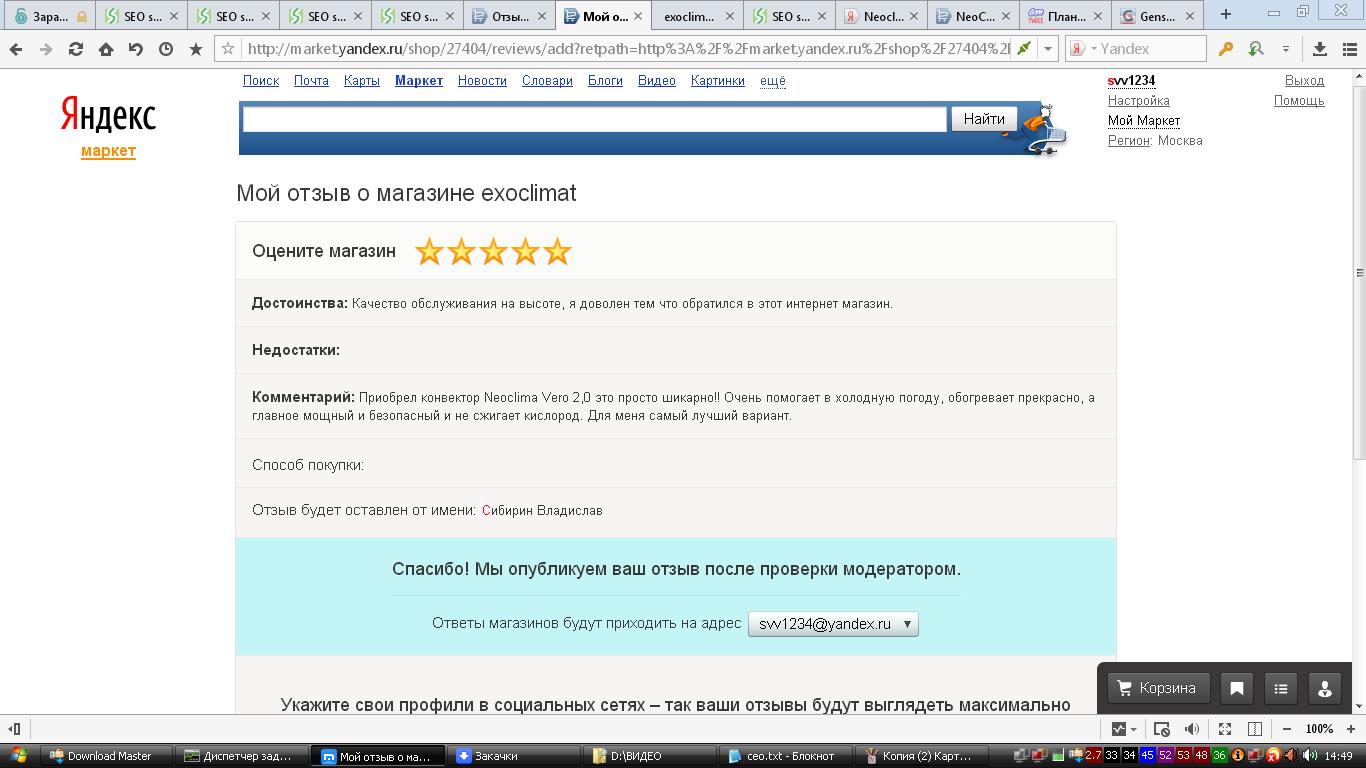Open a new tab with plus button
The height and width of the screenshot is (768, 1366).
[x=1225, y=15]
